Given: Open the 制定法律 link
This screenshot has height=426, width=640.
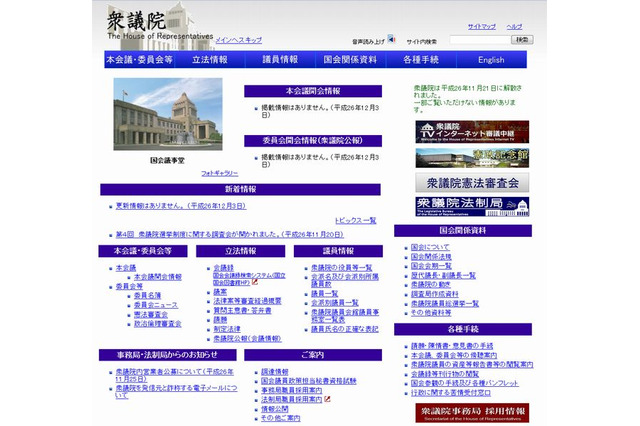Looking at the screenshot, I should pyautogui.click(x=227, y=329).
